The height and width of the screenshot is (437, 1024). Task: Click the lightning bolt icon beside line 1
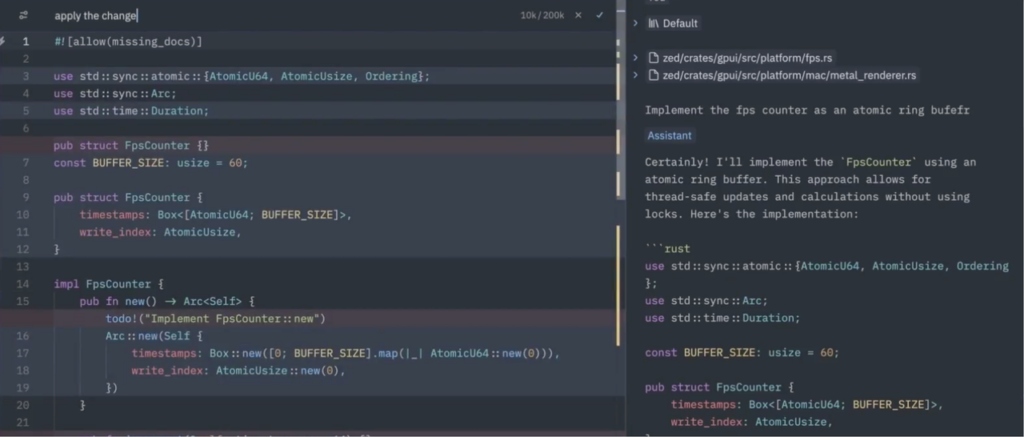click(3, 41)
